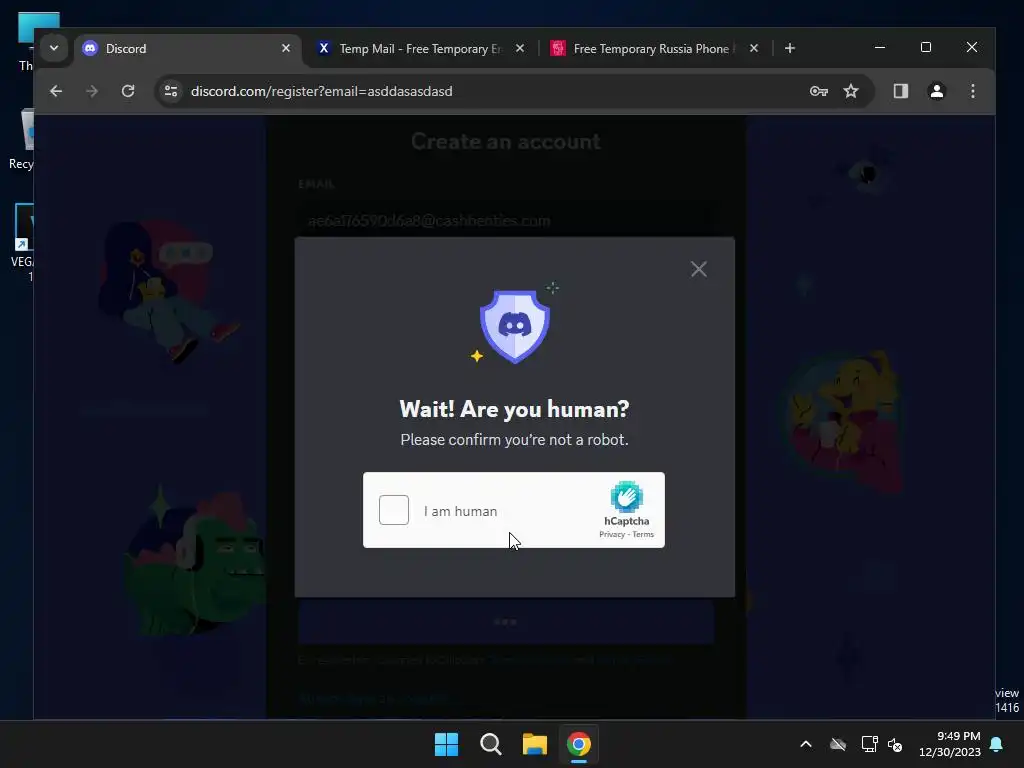Open the Chrome profile menu
The width and height of the screenshot is (1024, 768).
(937, 91)
